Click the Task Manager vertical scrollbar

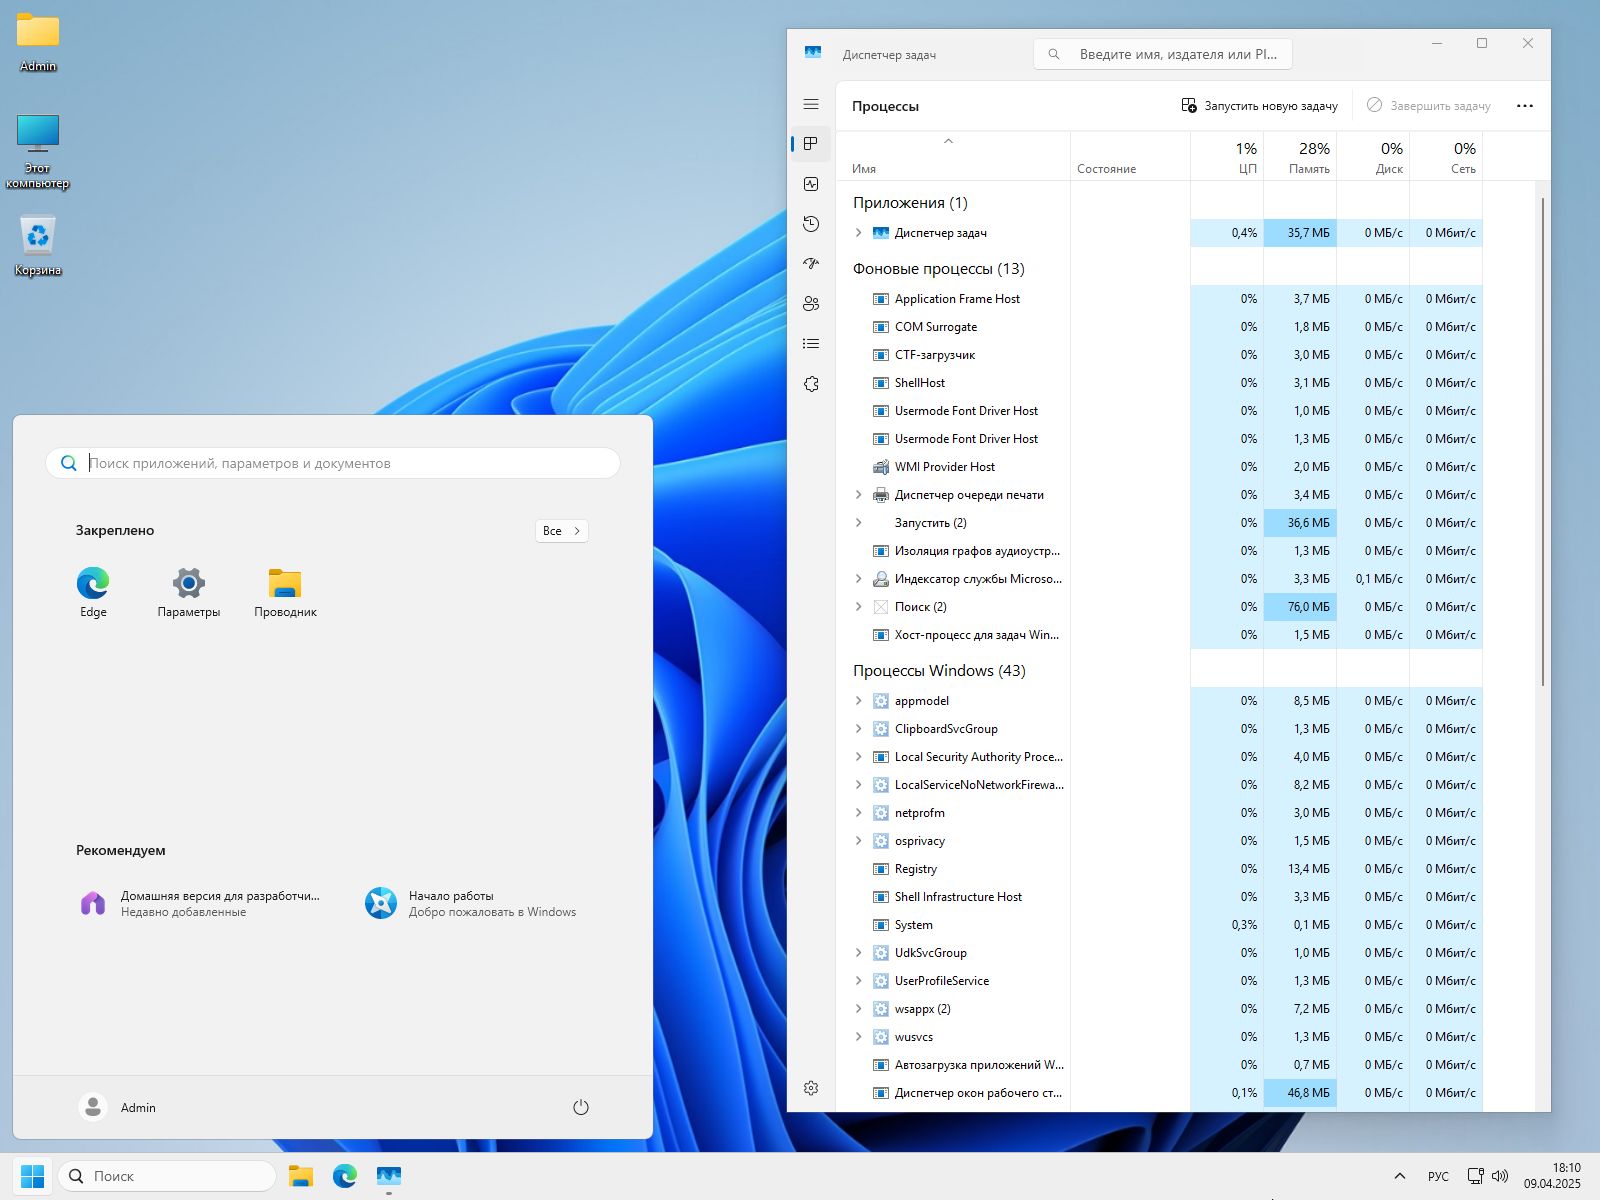tap(1543, 440)
